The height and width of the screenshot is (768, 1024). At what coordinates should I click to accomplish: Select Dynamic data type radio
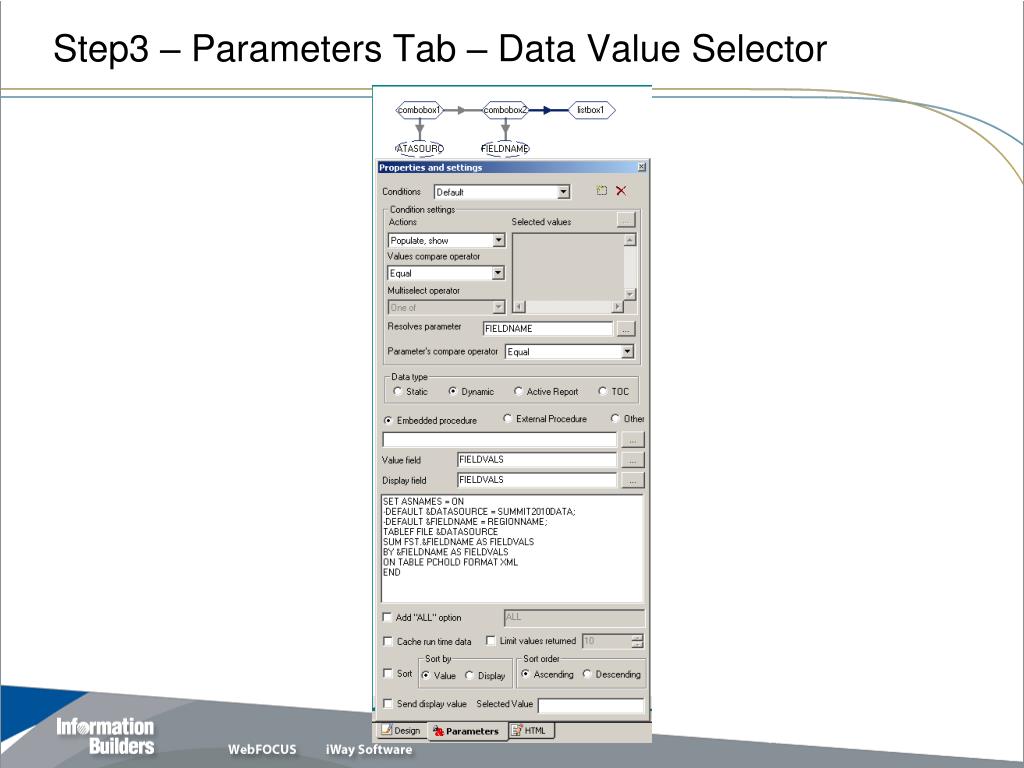point(453,391)
